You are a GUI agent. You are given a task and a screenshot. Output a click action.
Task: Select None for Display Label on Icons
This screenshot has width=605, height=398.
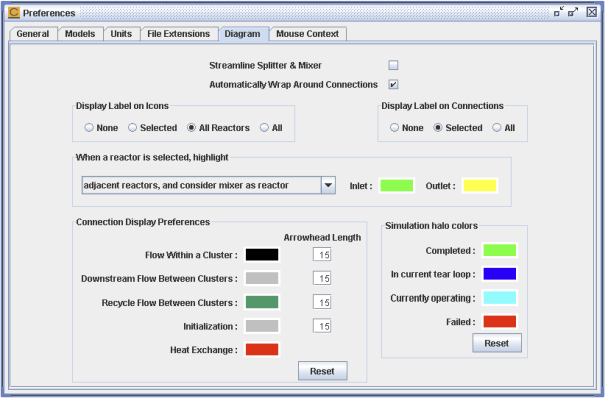pyautogui.click(x=89, y=128)
